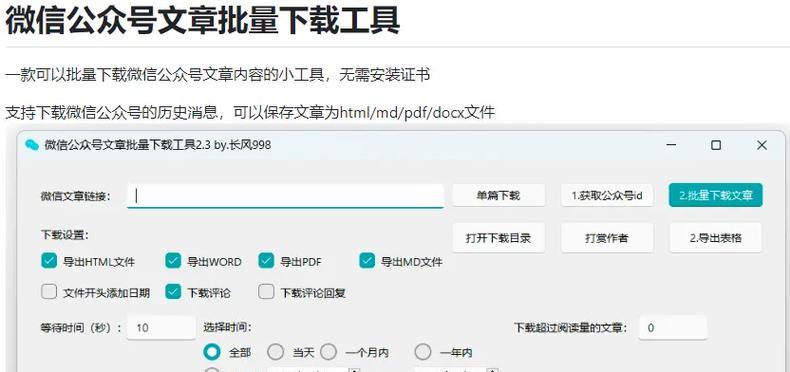Close the 批量下载工具 window
The image size is (790, 372).
point(762,145)
